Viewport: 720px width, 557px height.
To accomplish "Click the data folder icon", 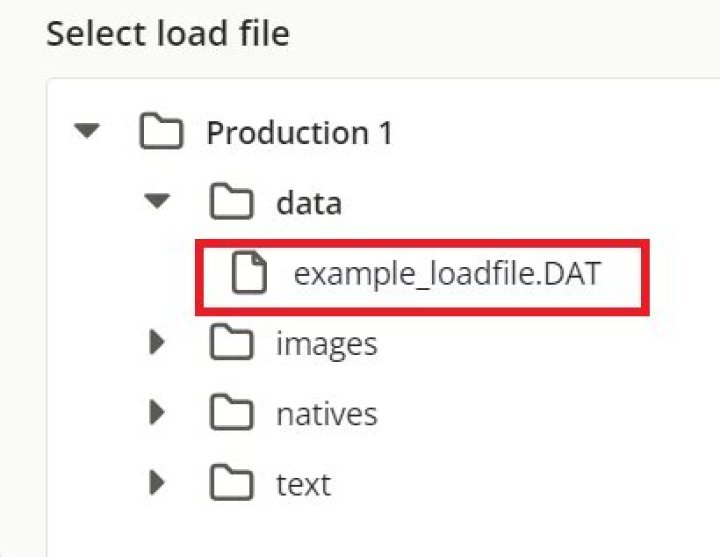I will coord(231,203).
